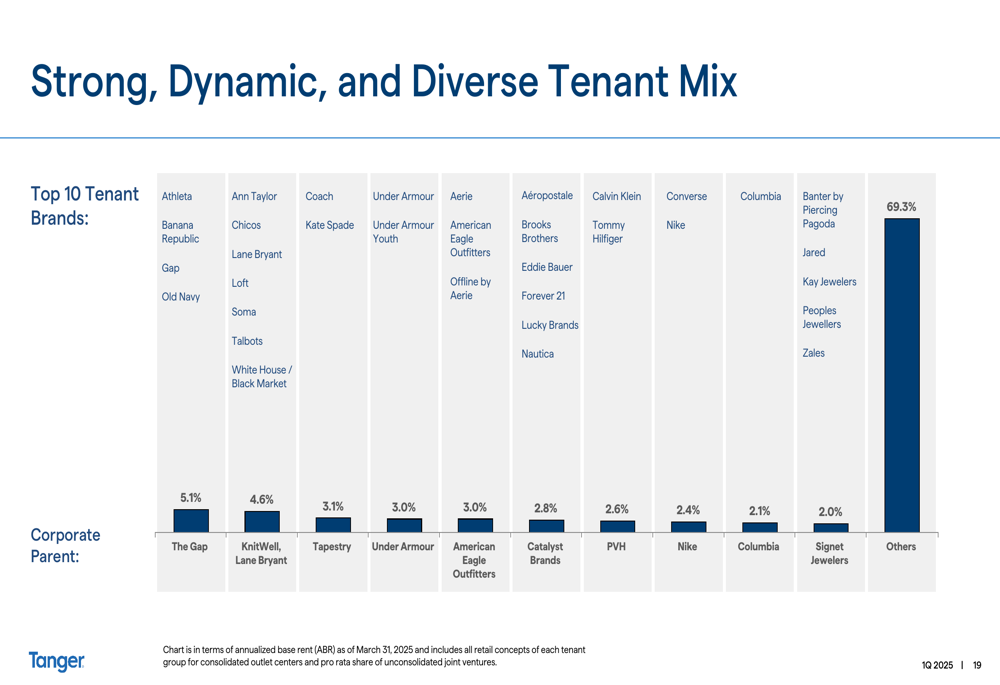Click the 'Catalyst Brands' parent label
The width and height of the screenshot is (1000, 685).
(x=545, y=554)
